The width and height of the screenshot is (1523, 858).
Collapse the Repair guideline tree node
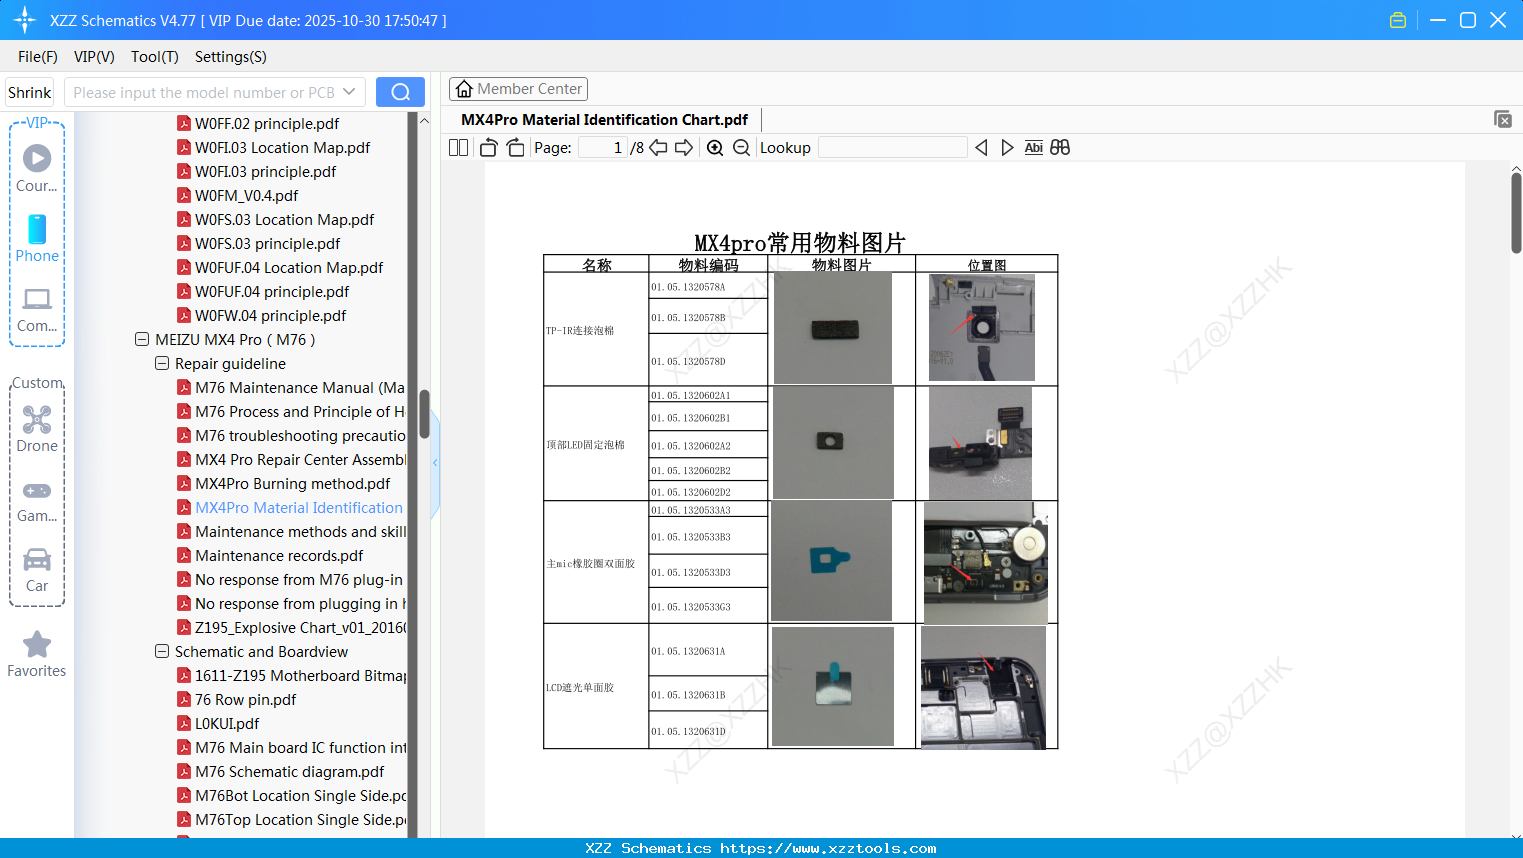click(161, 363)
